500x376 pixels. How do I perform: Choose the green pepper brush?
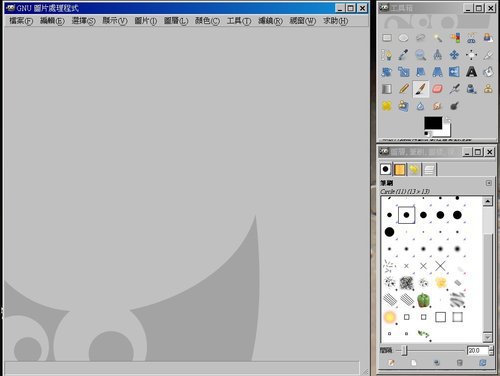[x=423, y=300]
